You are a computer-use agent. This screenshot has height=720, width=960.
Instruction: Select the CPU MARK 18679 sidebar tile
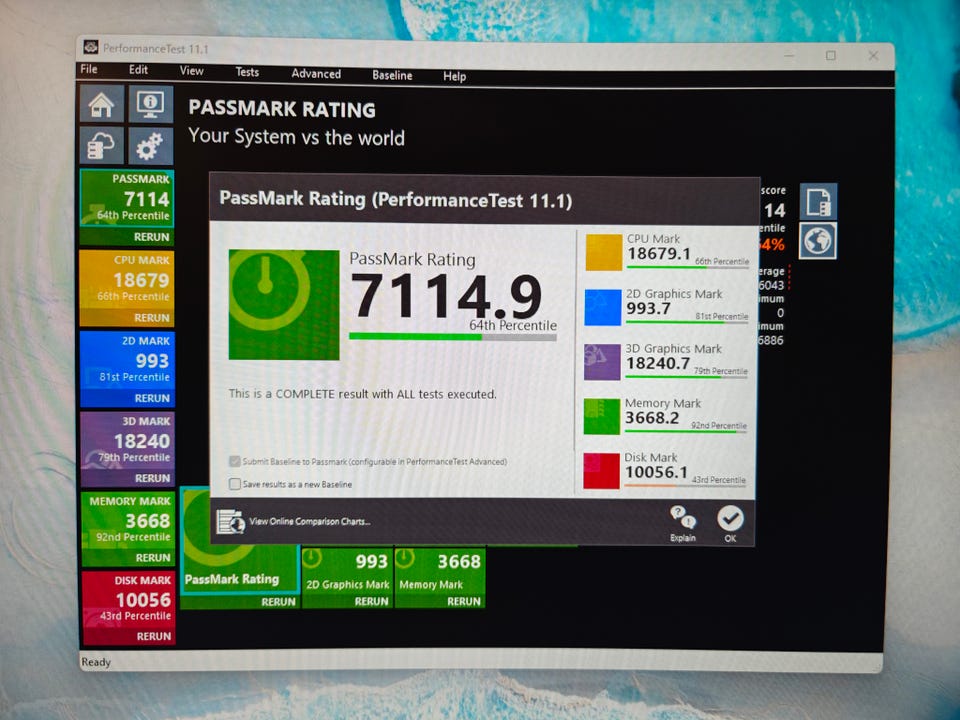pyautogui.click(x=127, y=280)
